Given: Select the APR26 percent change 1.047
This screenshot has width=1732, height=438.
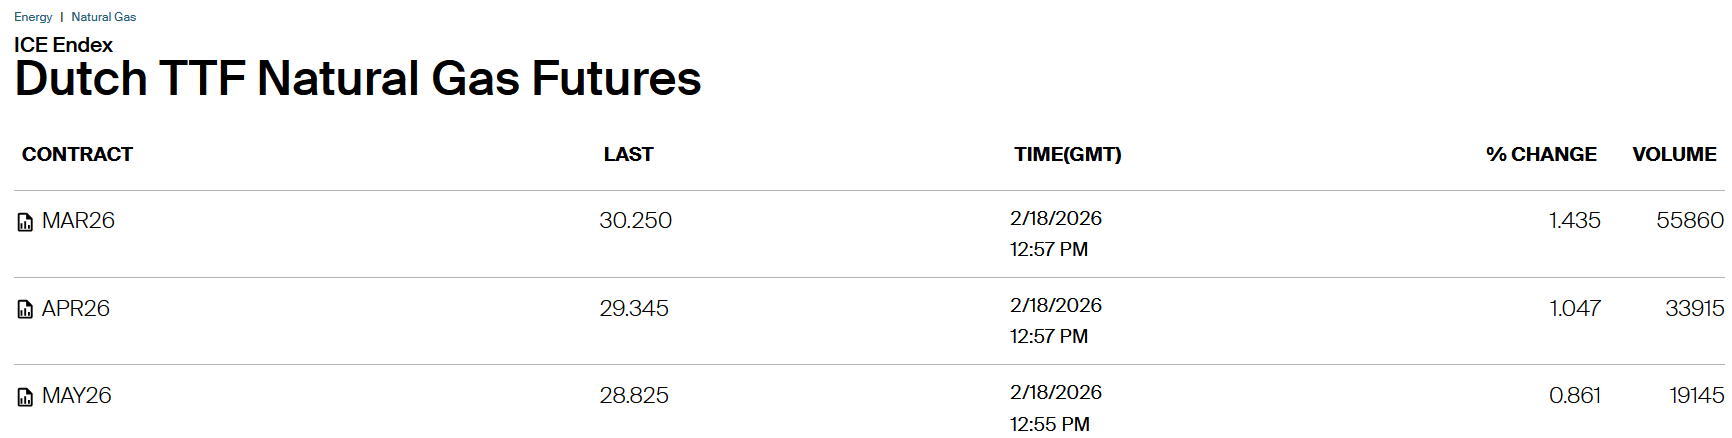Looking at the screenshot, I should click(1574, 309).
